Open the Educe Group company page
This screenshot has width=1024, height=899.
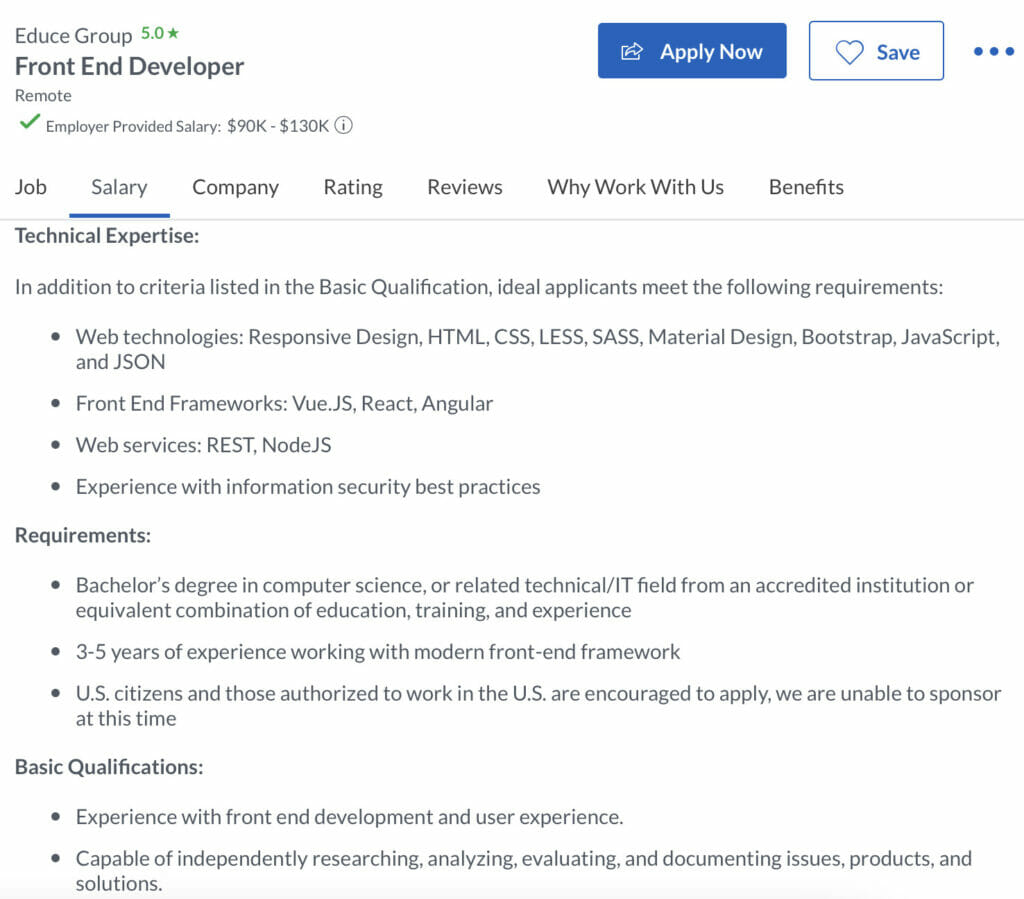[70, 33]
